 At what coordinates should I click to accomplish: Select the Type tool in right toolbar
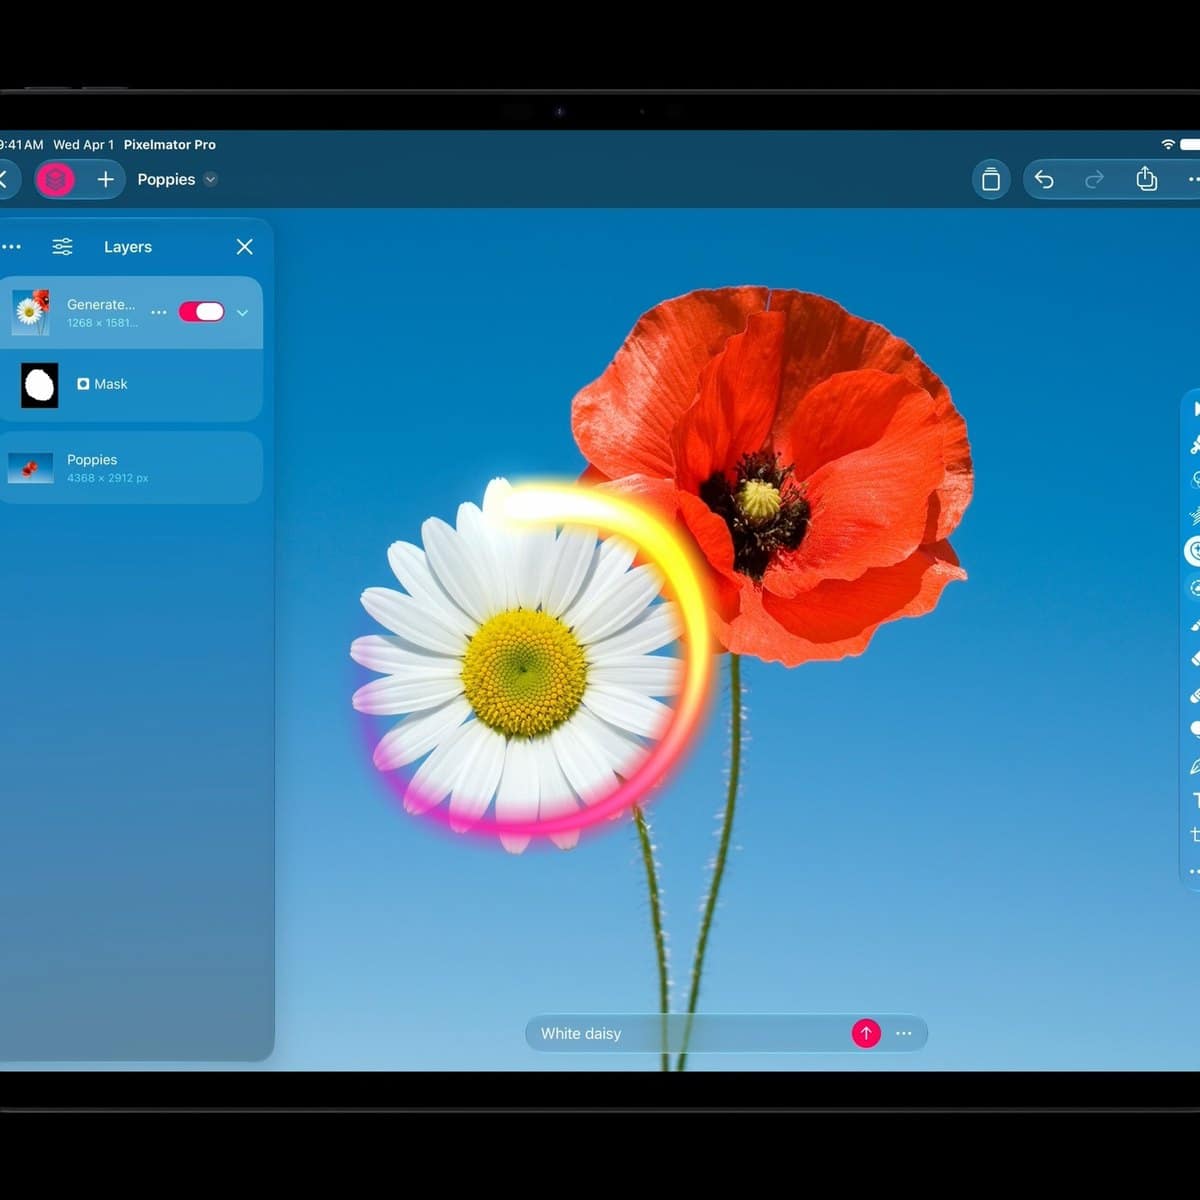(1195, 800)
